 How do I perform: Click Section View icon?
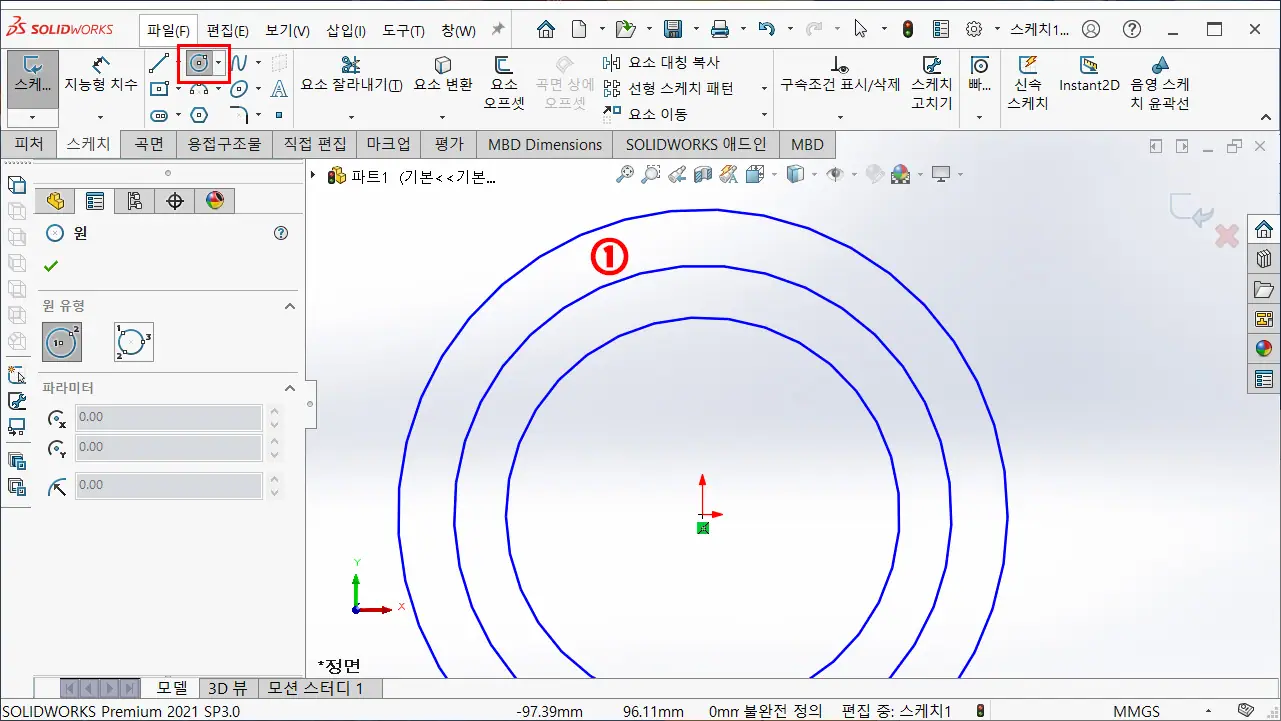(x=703, y=174)
